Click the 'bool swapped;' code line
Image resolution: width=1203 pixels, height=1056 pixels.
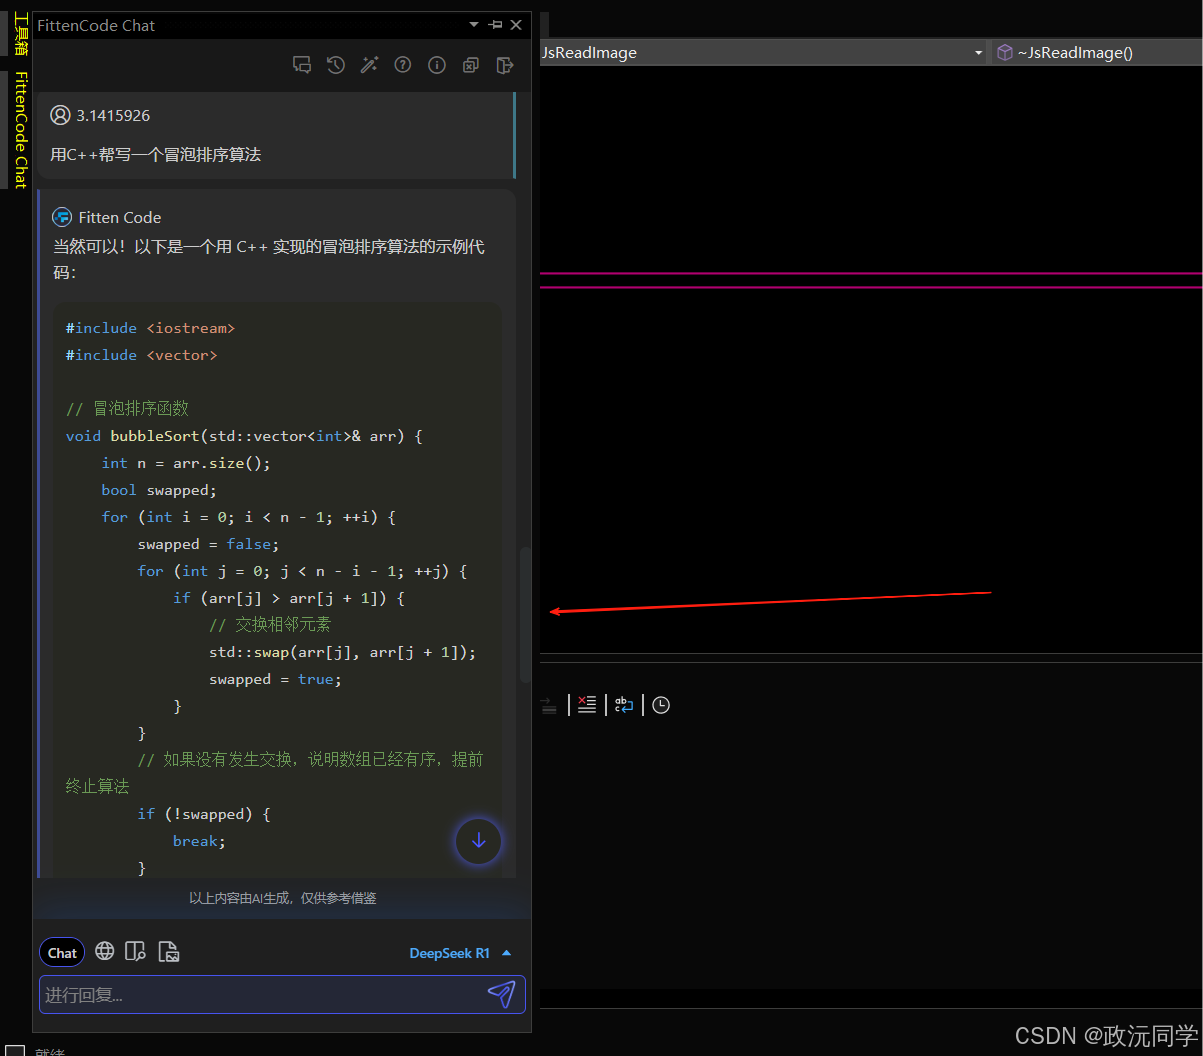pos(159,490)
